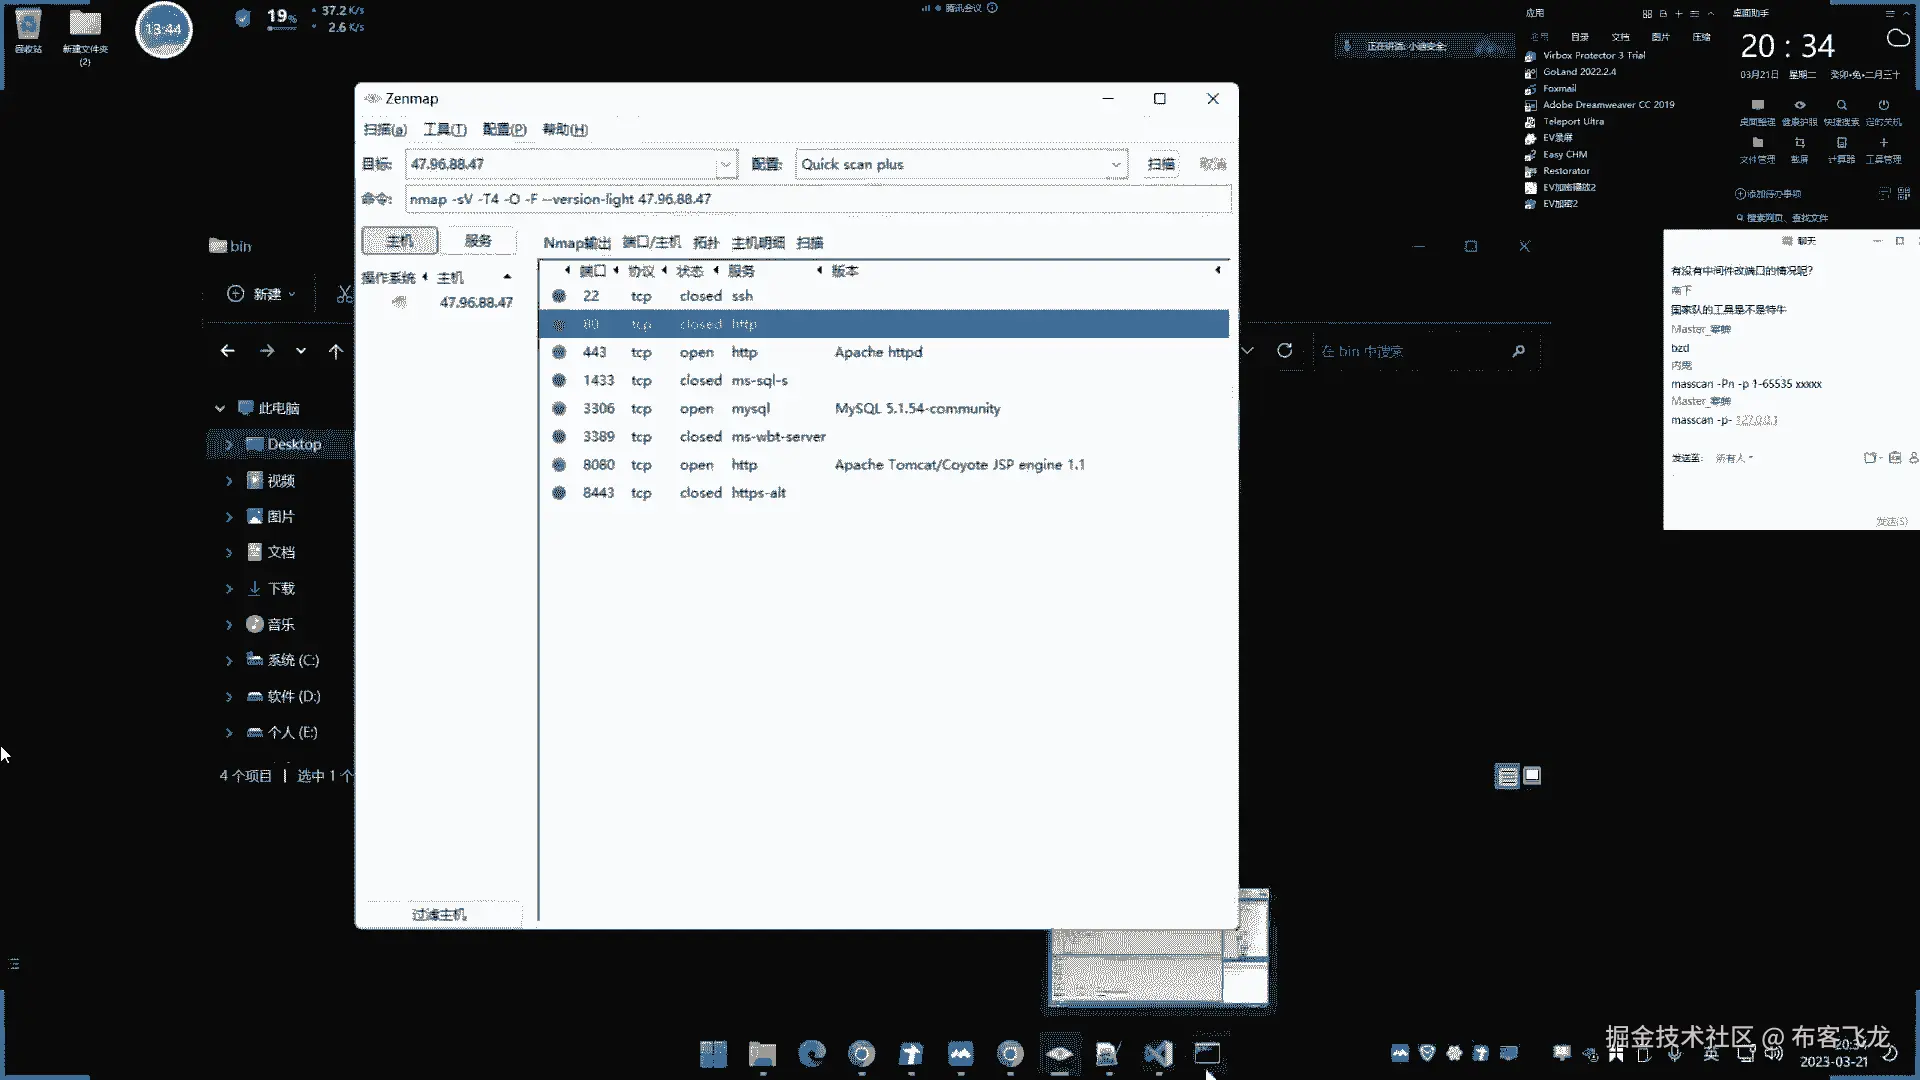This screenshot has height=1080, width=1920.
Task: Toggle details view icon in explorer
Action: click(1507, 776)
